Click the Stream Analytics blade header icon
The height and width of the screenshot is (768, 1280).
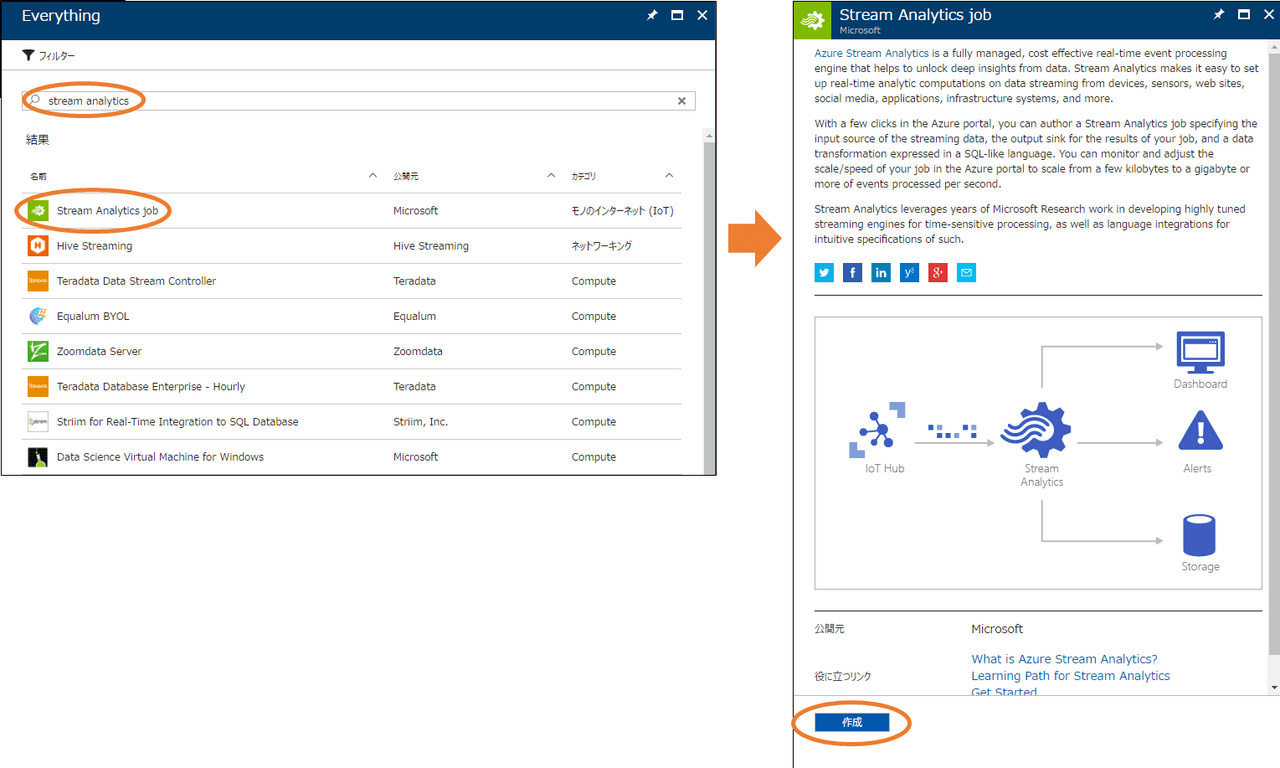coord(813,19)
